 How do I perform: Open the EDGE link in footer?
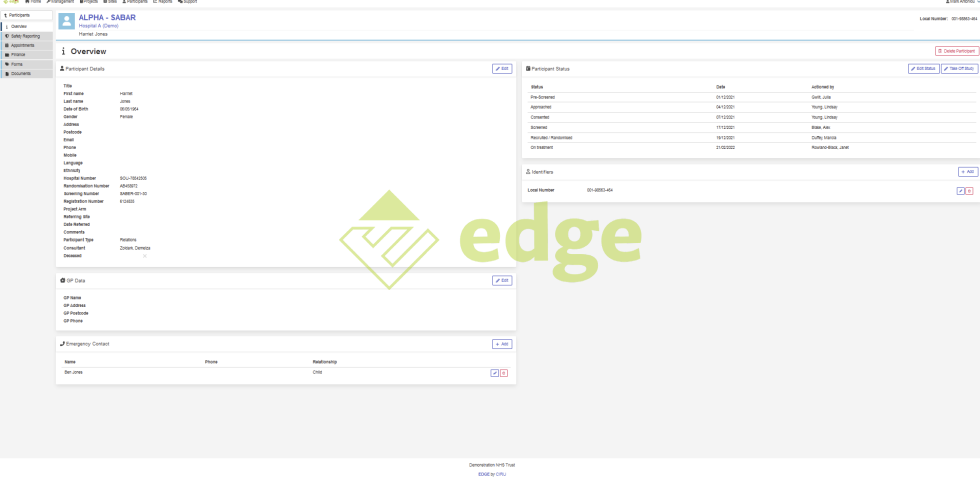point(483,474)
